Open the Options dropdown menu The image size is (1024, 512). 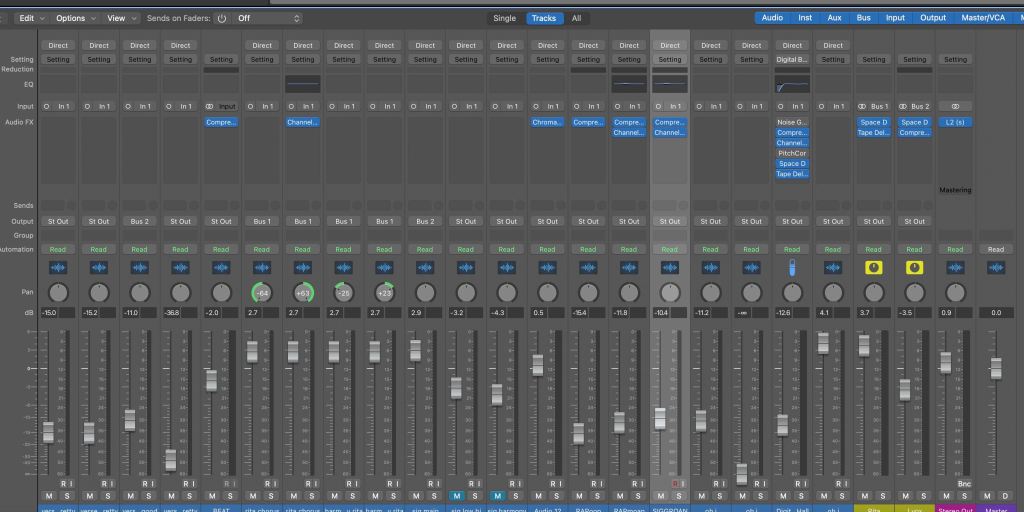click(x=76, y=18)
